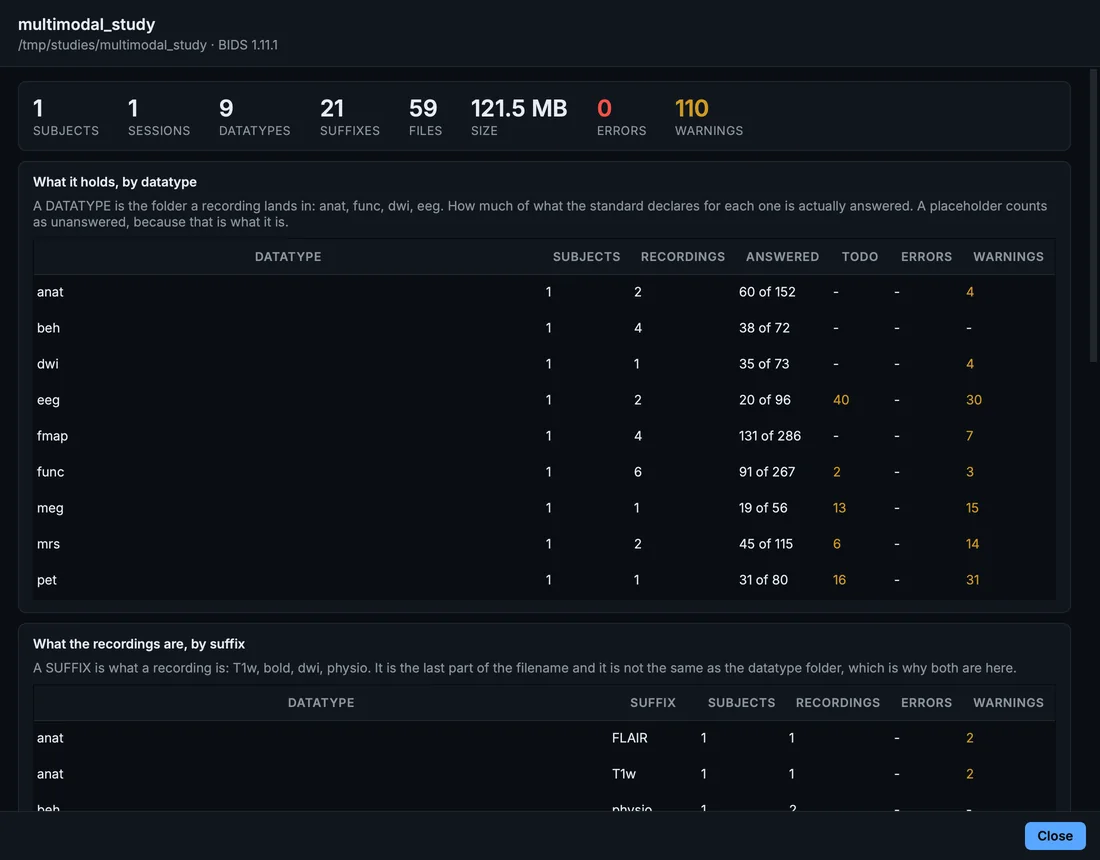The width and height of the screenshot is (1100, 860).
Task: Click the 110 WARNINGS summary stat
Action: [709, 116]
